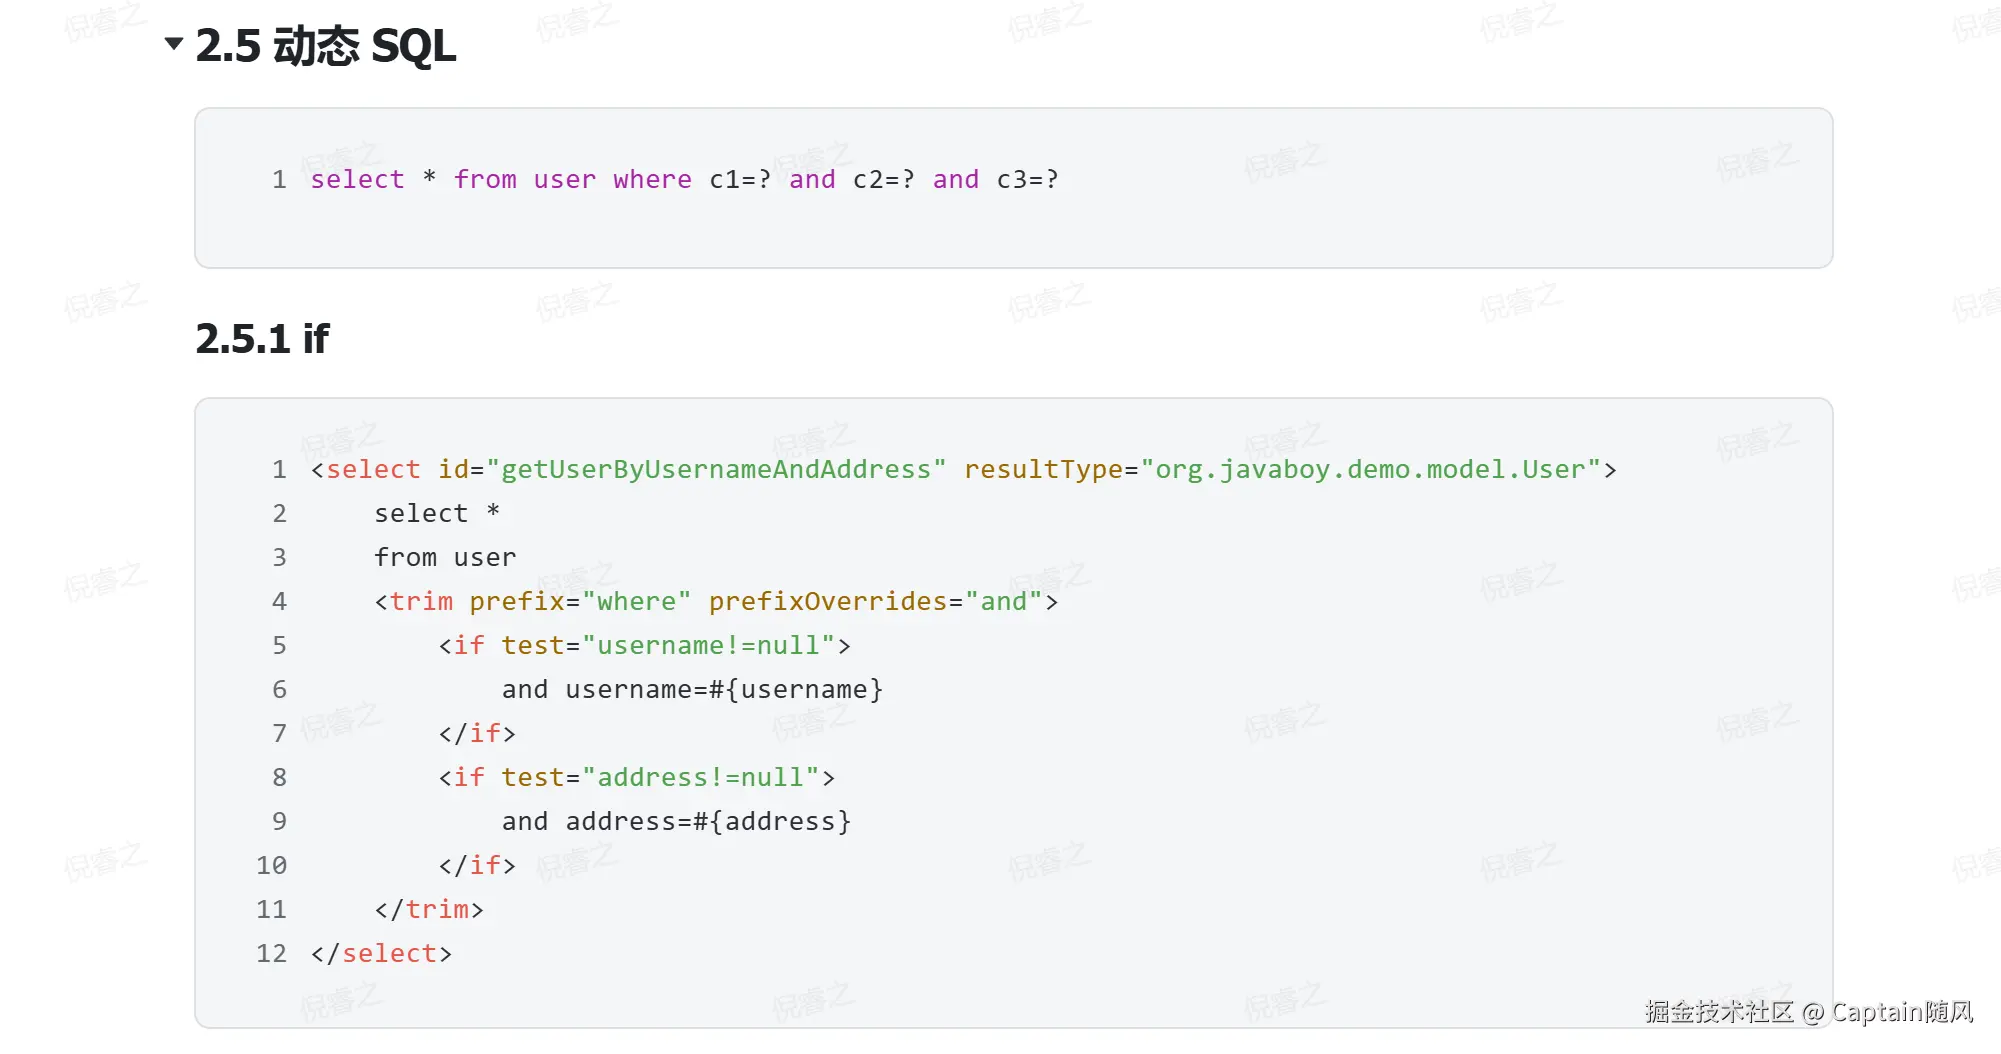The image size is (2001, 1054).
Task: Click the 掘金技术社区 @ Captain随风 watermark
Action: [1808, 1012]
